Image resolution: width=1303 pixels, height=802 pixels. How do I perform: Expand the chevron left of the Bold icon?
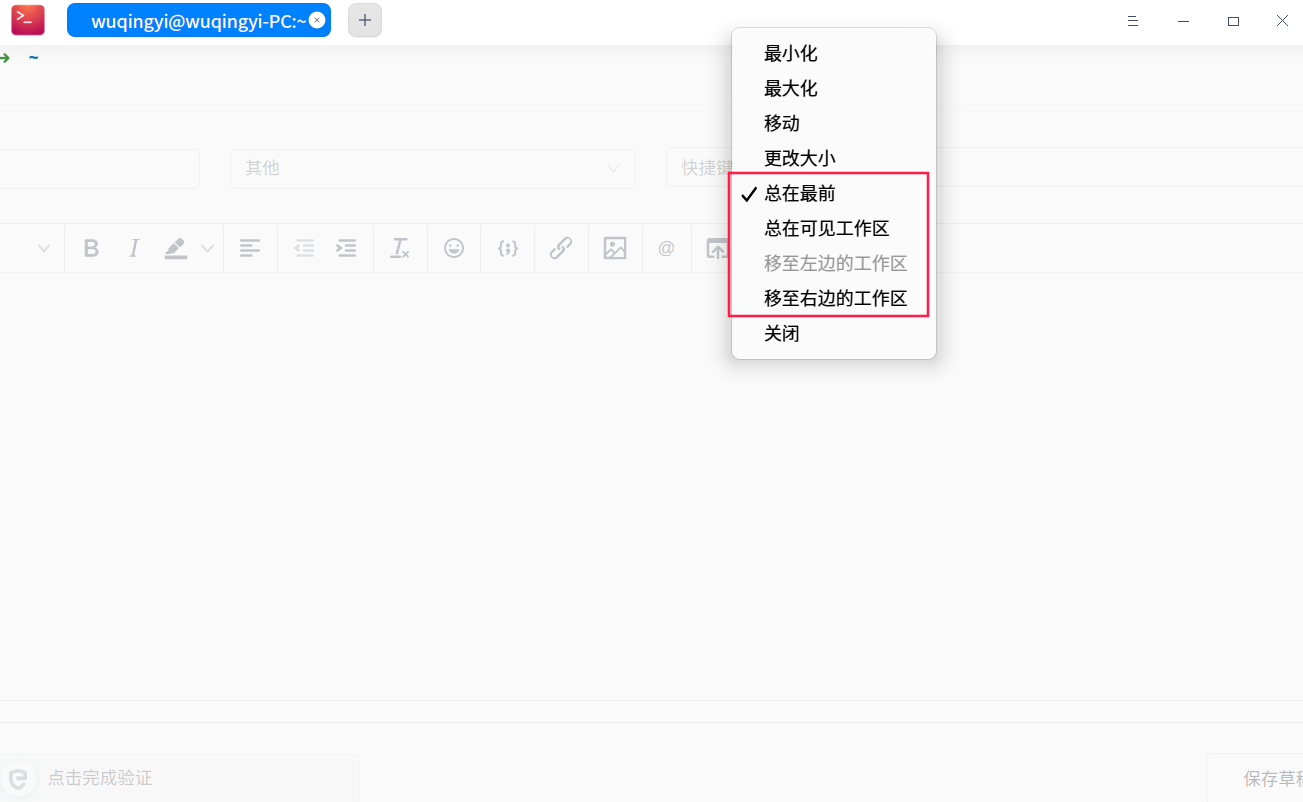[44, 249]
